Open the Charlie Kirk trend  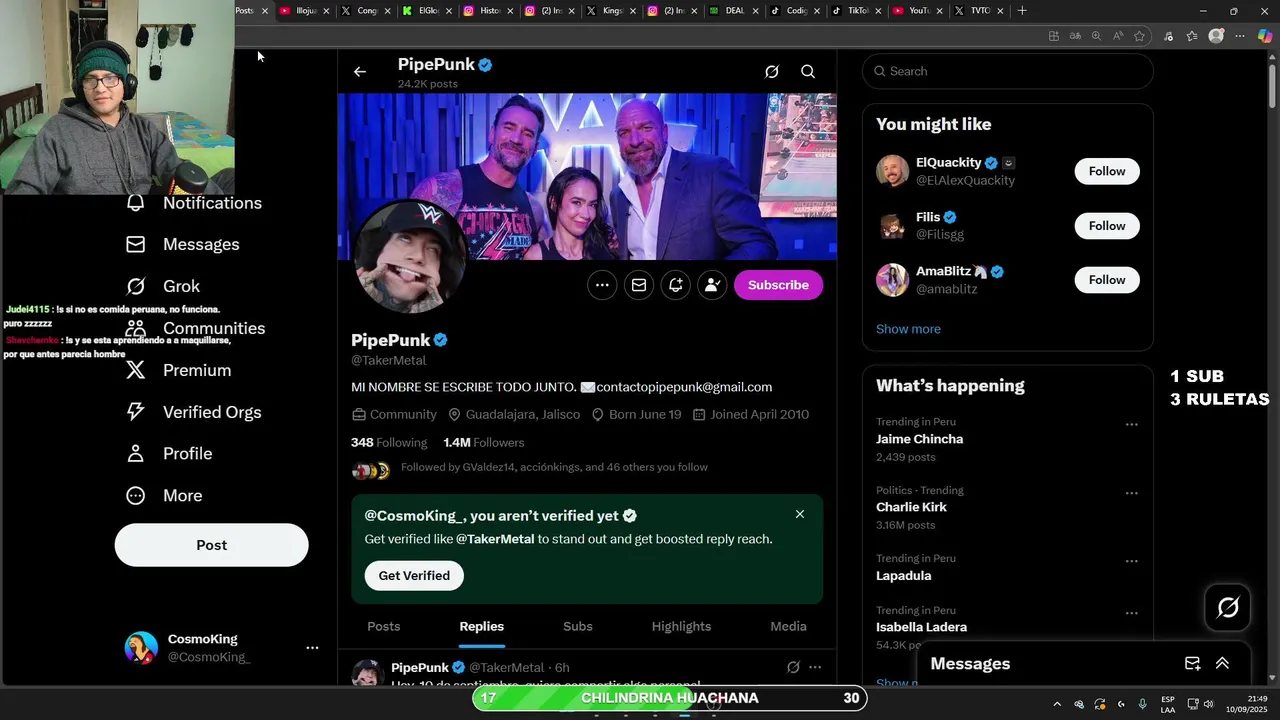pos(911,507)
